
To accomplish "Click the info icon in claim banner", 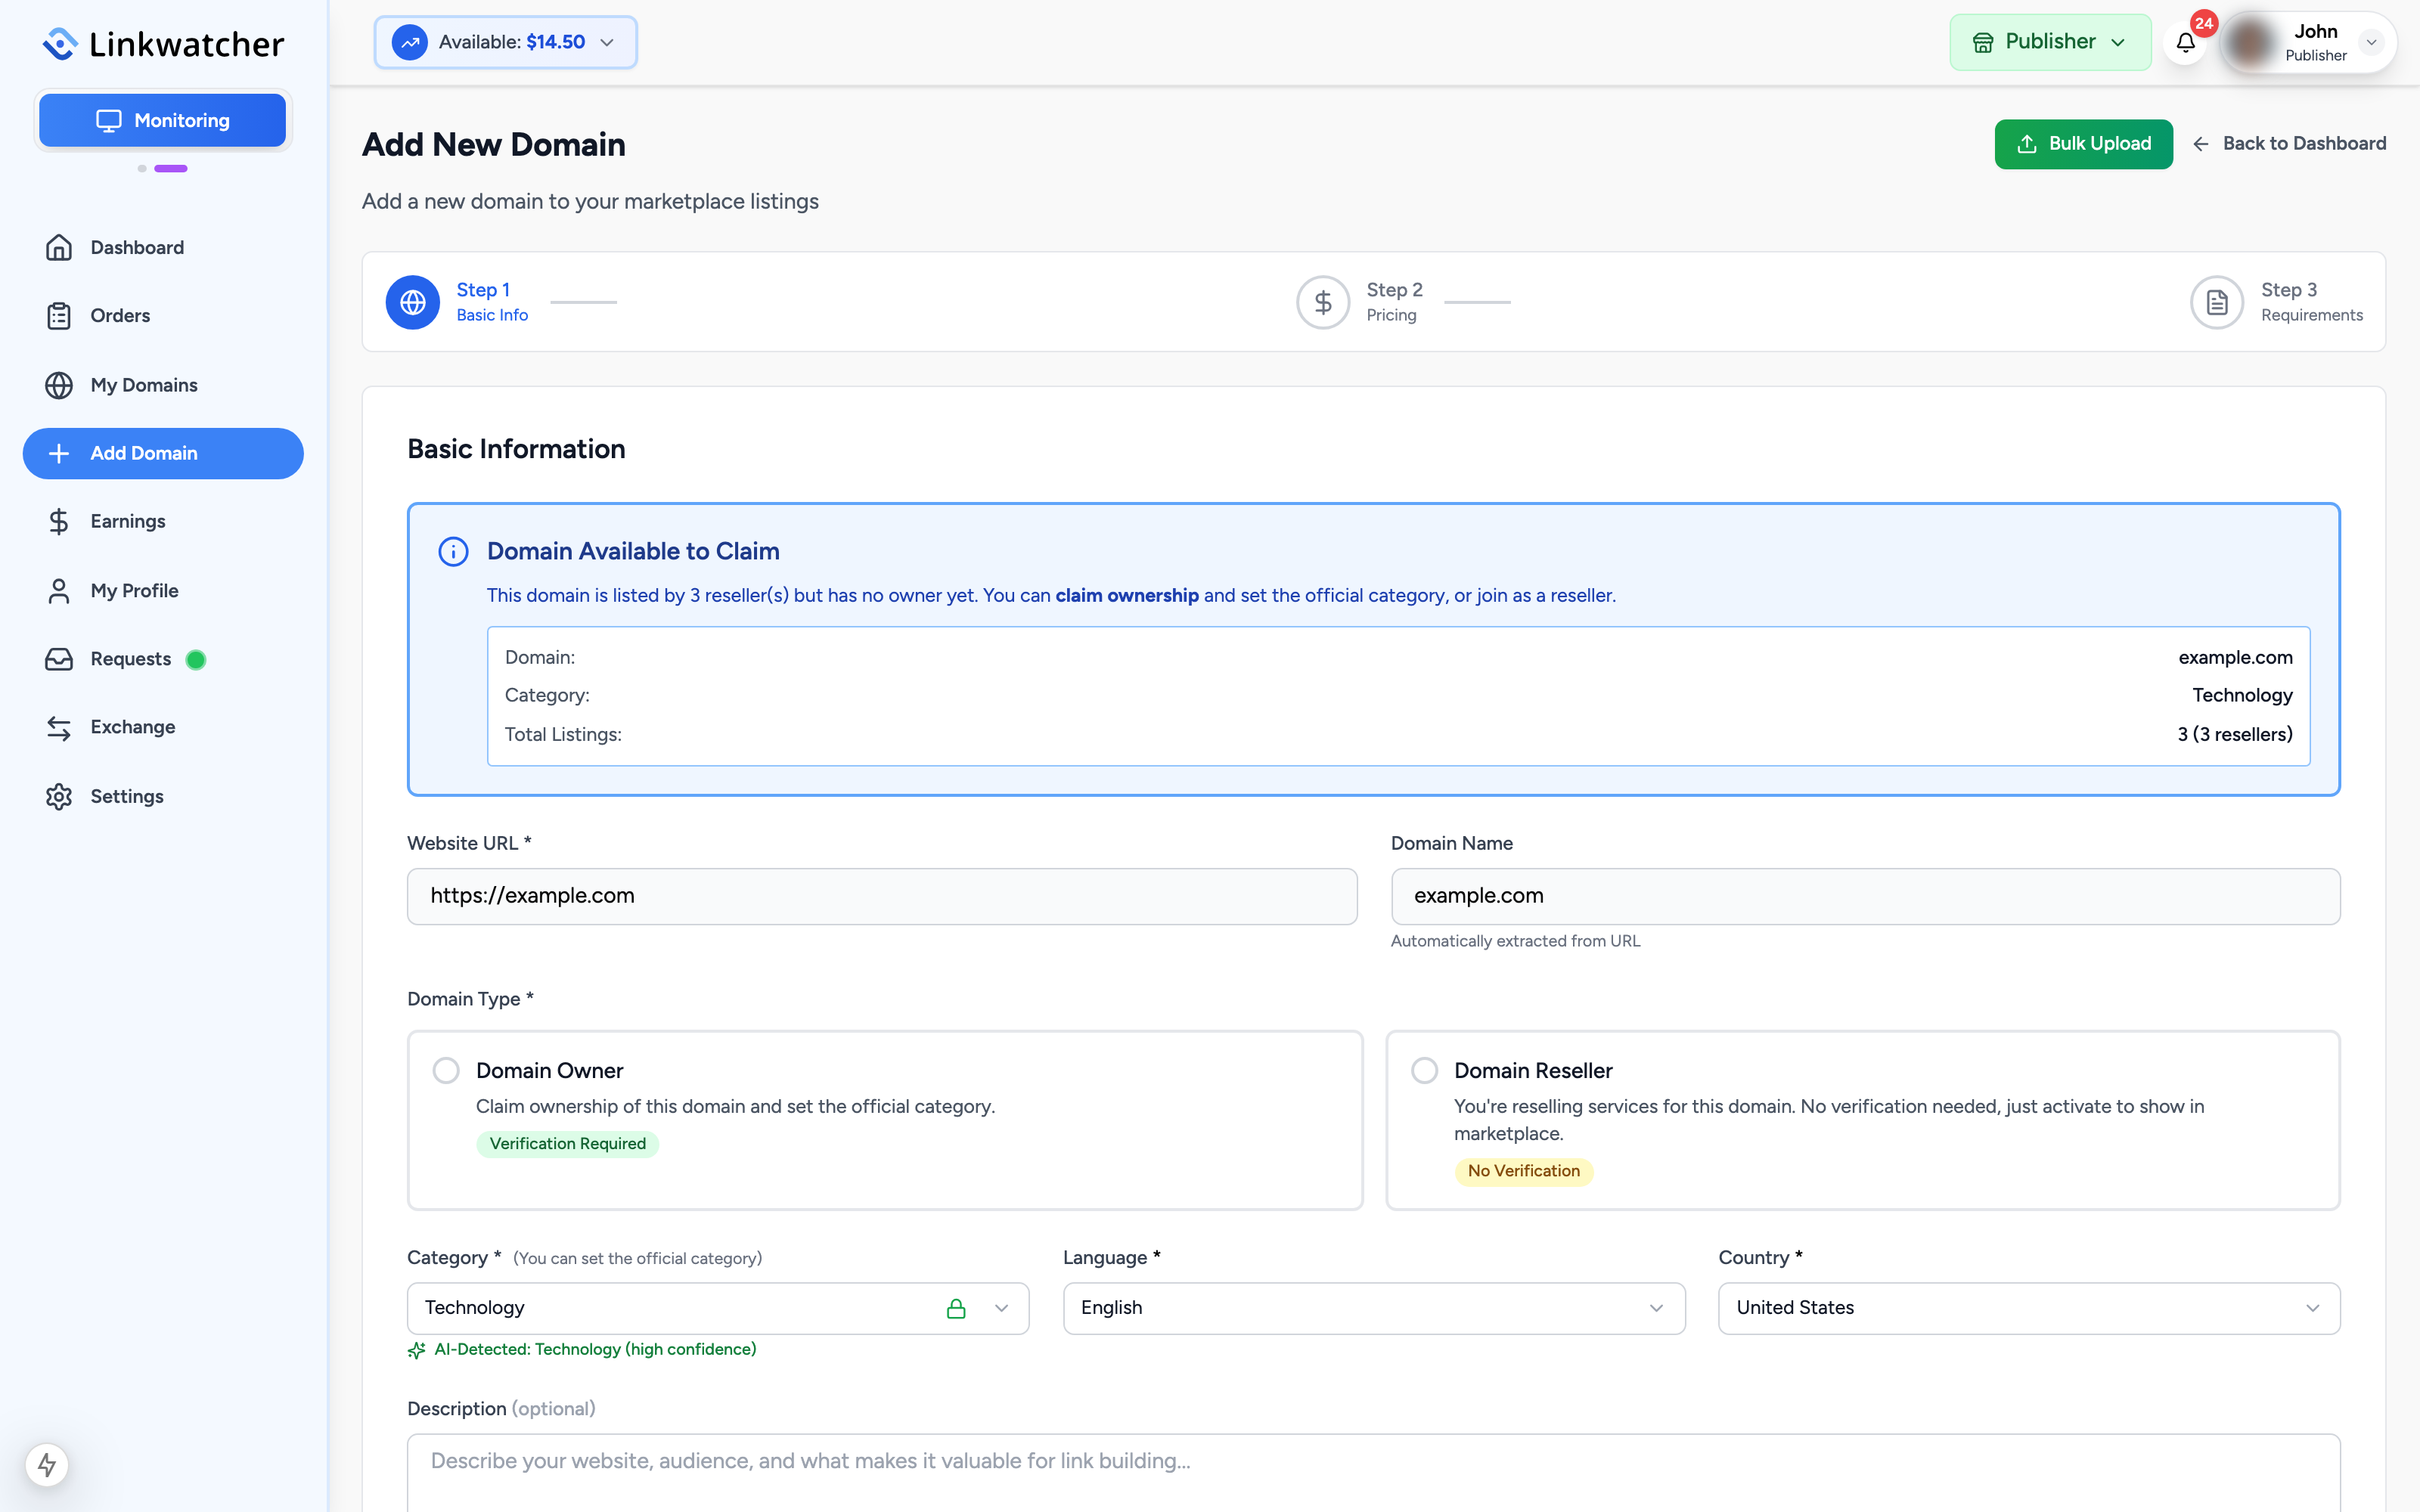I will pos(453,551).
